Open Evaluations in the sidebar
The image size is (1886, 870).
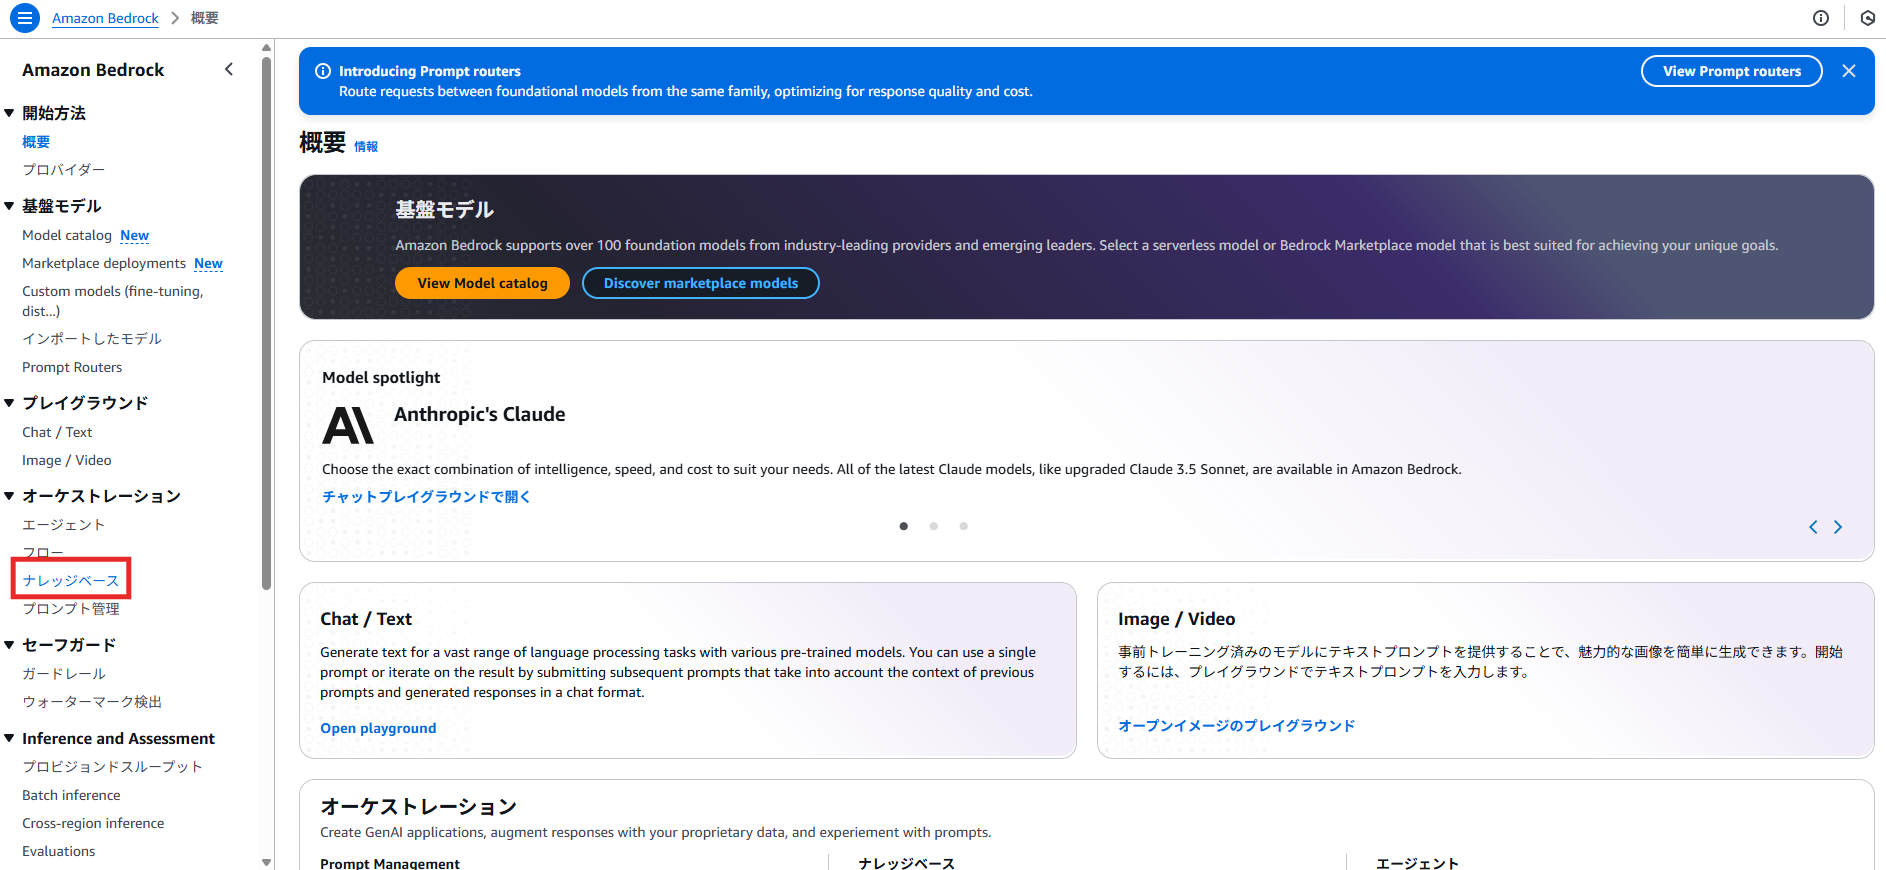pyautogui.click(x=59, y=851)
